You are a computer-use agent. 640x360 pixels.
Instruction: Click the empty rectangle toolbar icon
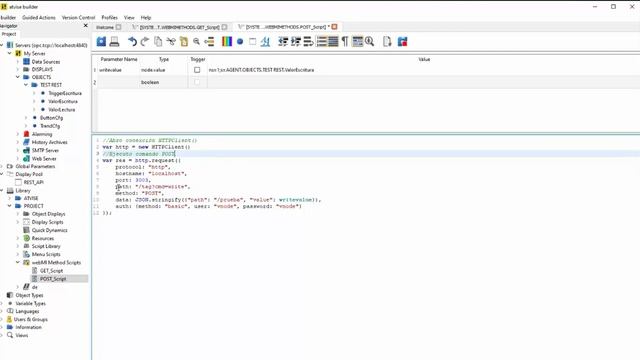(x=253, y=42)
